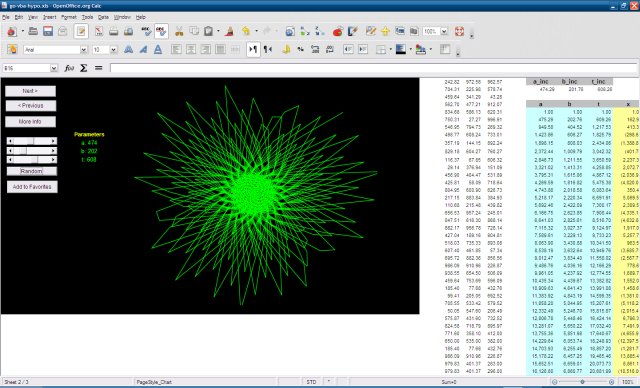The image size is (640, 388).
Task: Expand the Borders dropdown arrow
Action: click(x=391, y=49)
